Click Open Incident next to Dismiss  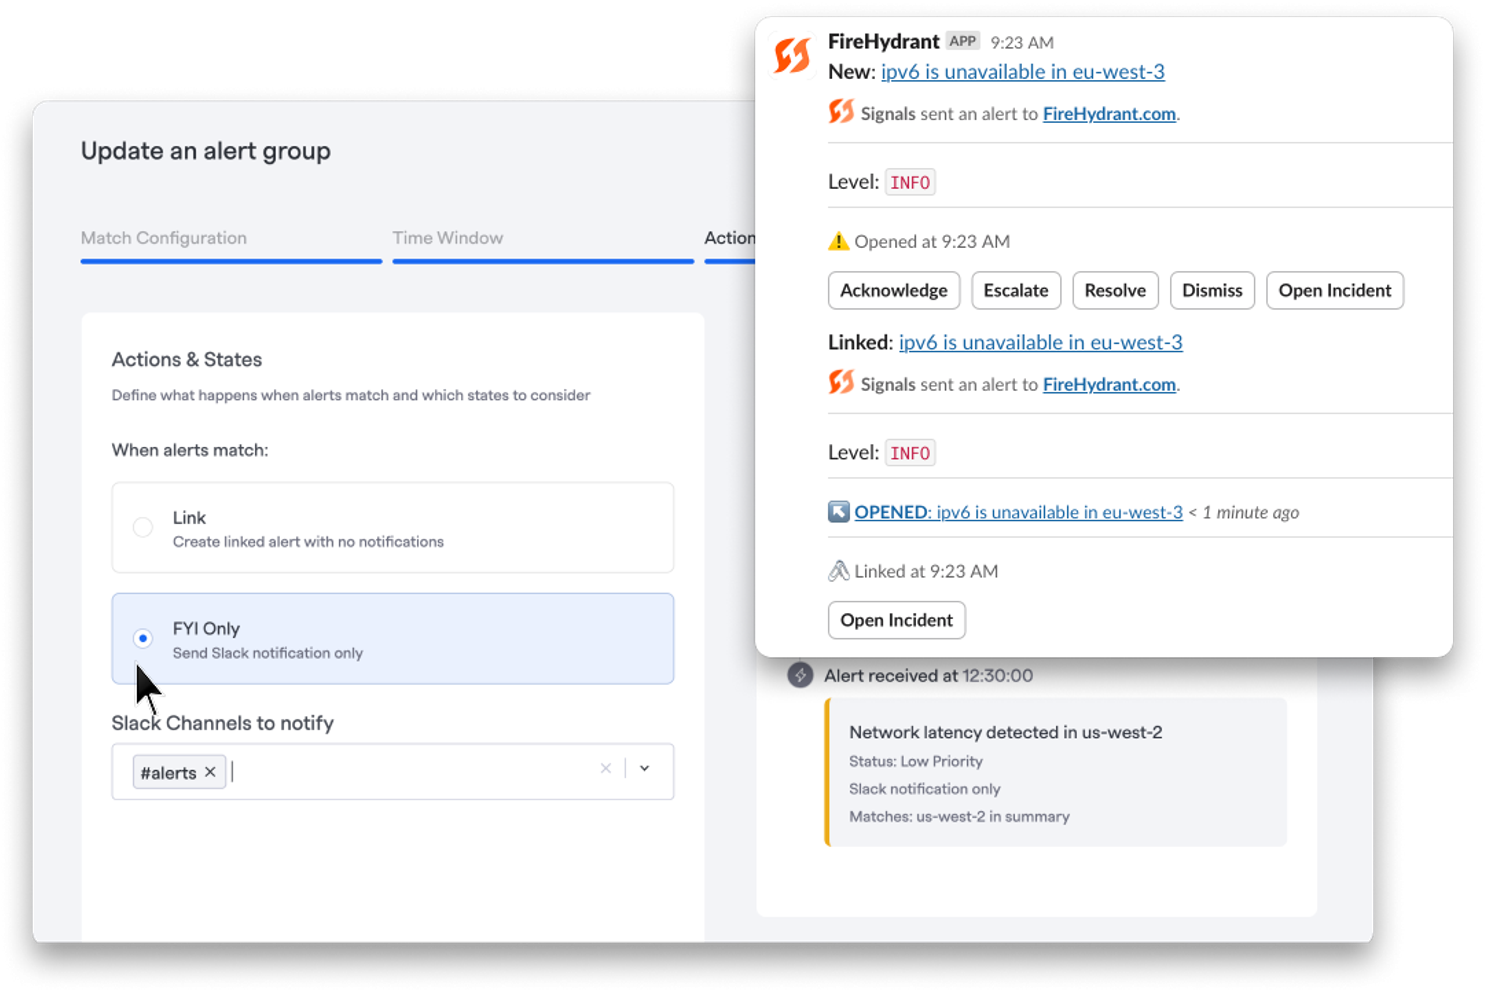tap(1335, 290)
